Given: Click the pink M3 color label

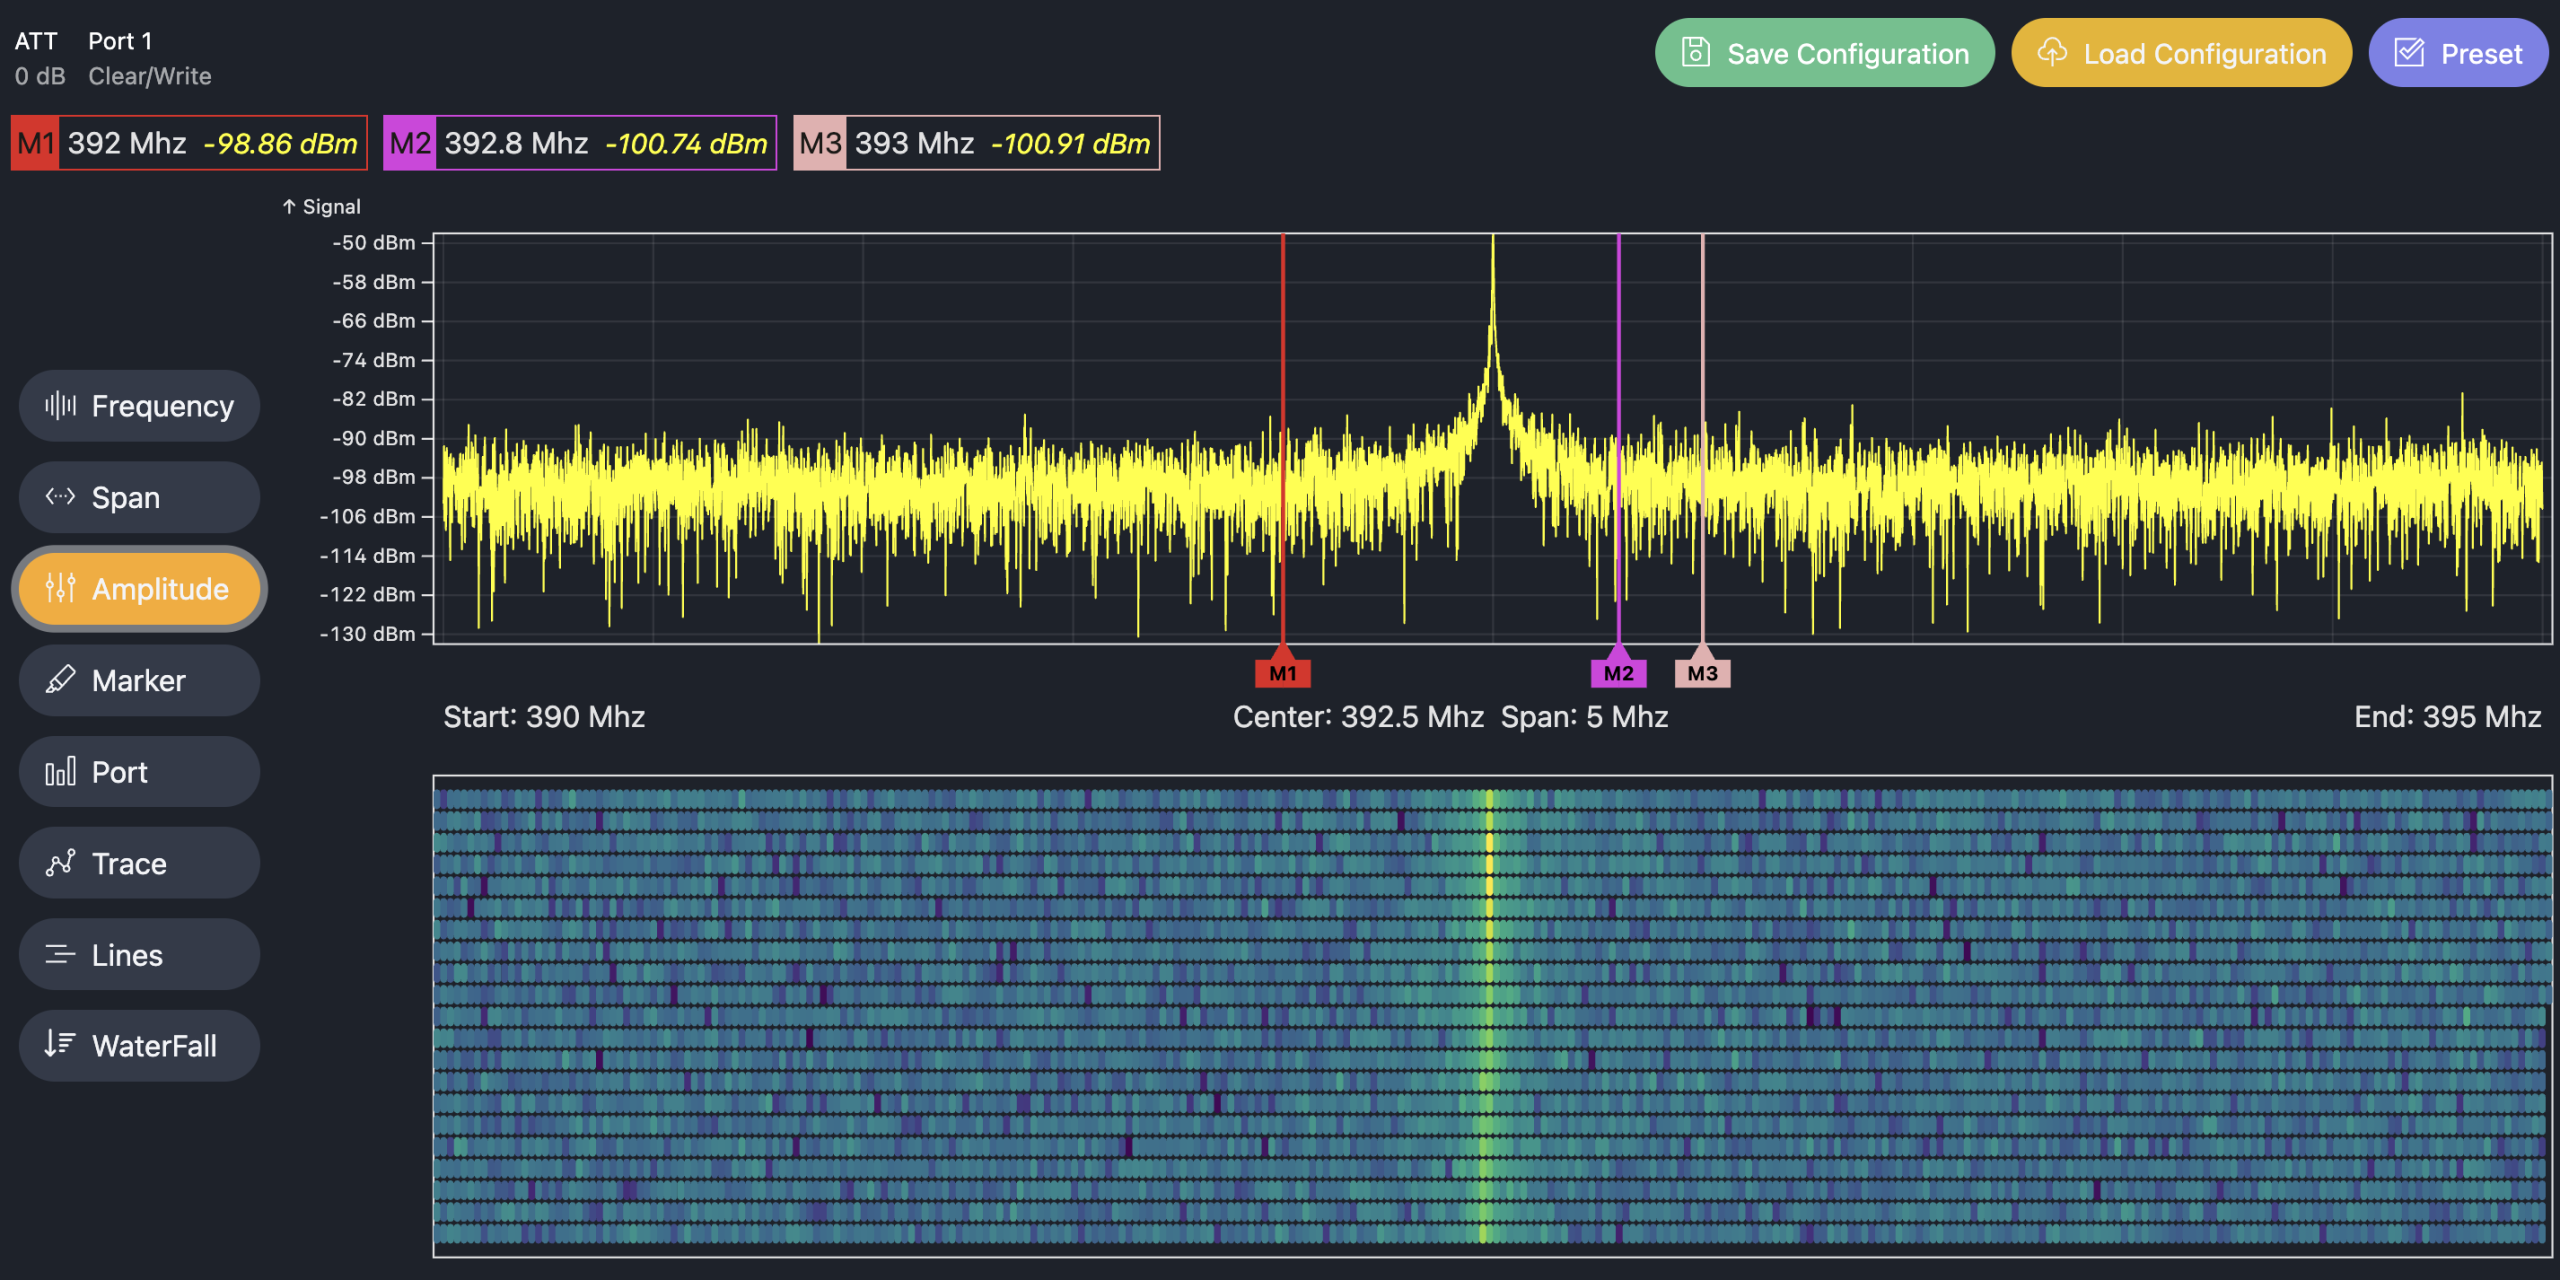Looking at the screenshot, I should coord(820,143).
